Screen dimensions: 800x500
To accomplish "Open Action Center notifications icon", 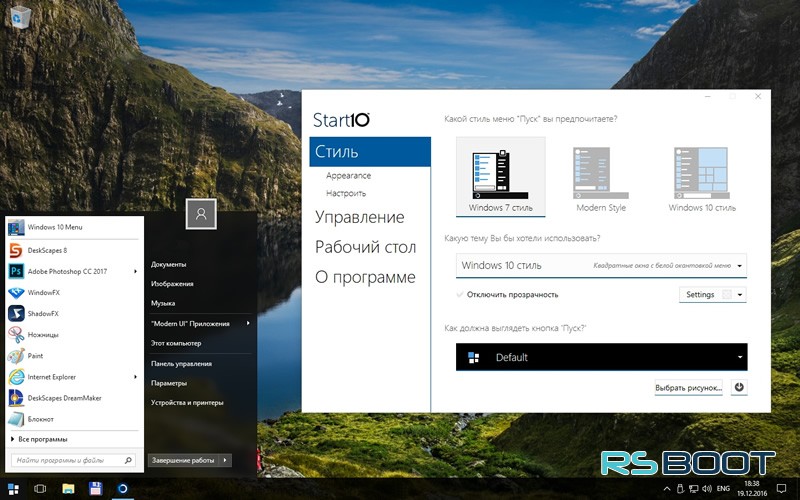I will [781, 489].
